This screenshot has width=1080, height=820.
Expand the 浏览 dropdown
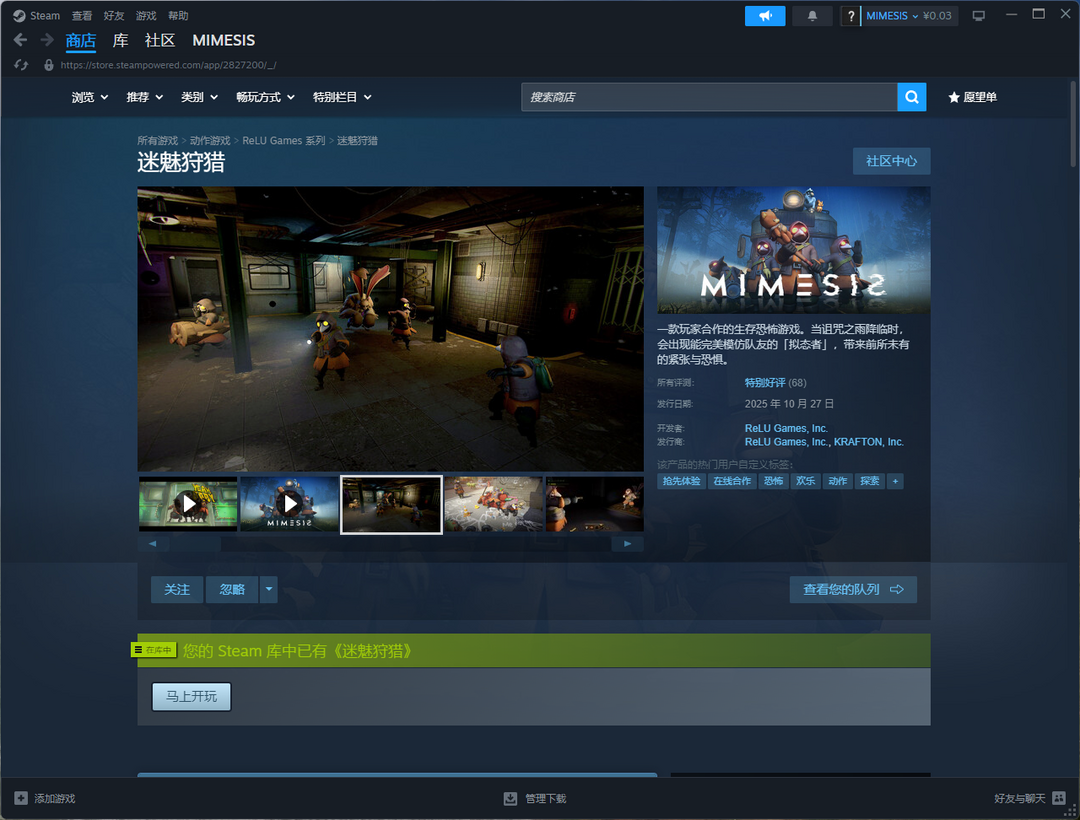pos(90,97)
